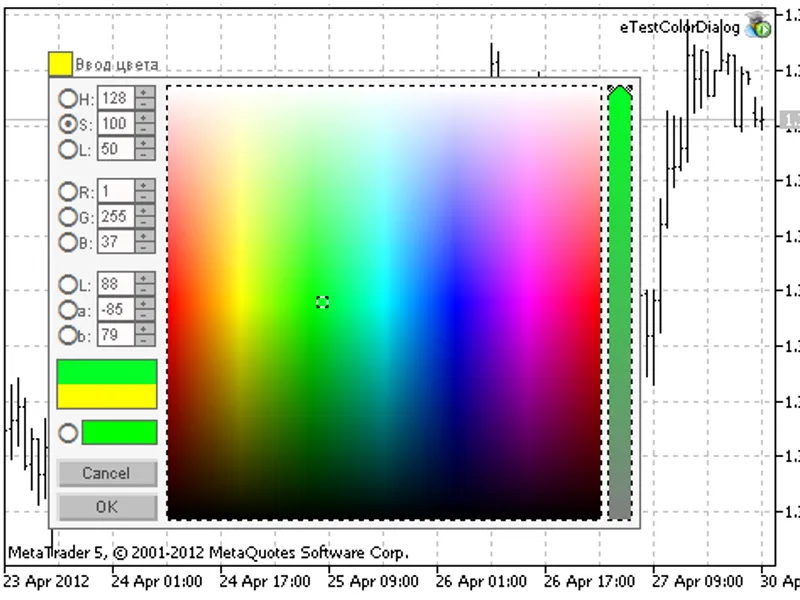
Task: Click the Ввод цвета label
Action: pos(117,65)
